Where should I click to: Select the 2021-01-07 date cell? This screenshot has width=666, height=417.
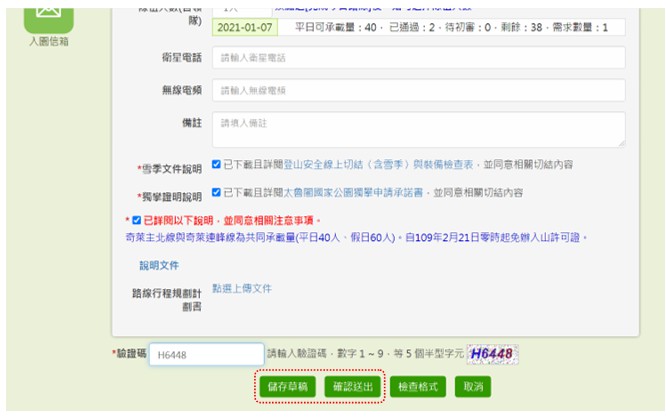point(245,27)
